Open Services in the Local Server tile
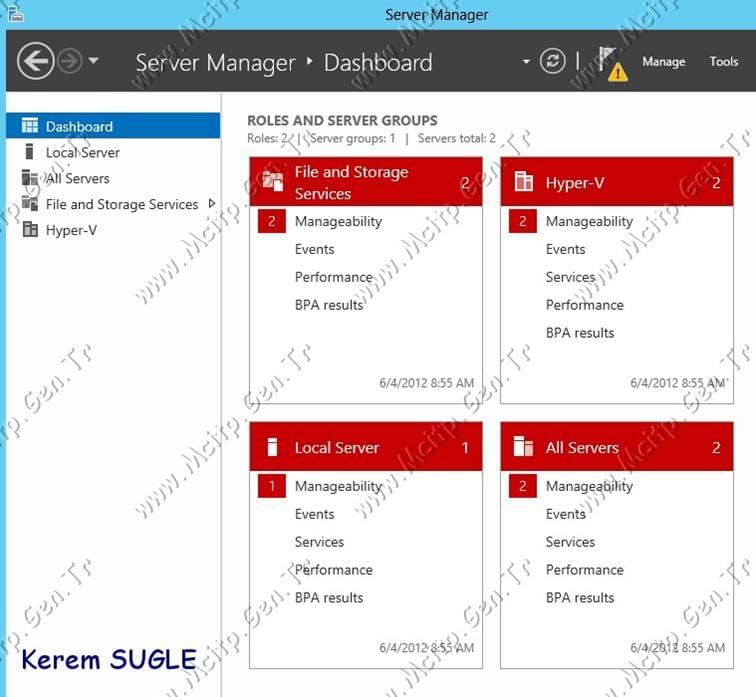 [319, 542]
